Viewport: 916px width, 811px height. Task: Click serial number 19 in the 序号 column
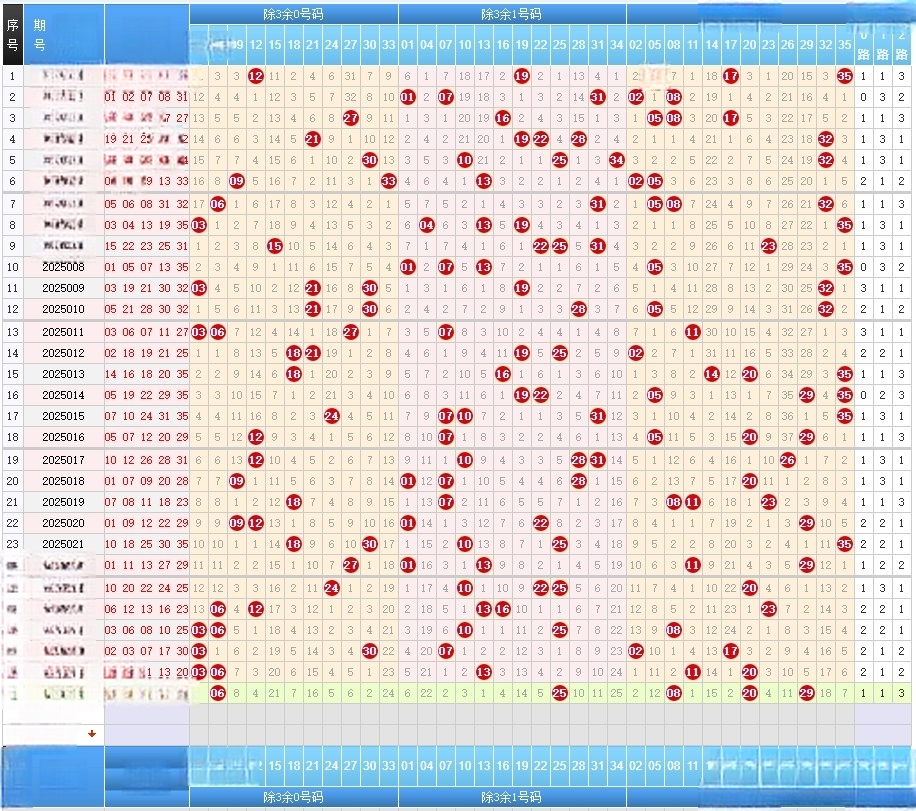click(x=12, y=460)
